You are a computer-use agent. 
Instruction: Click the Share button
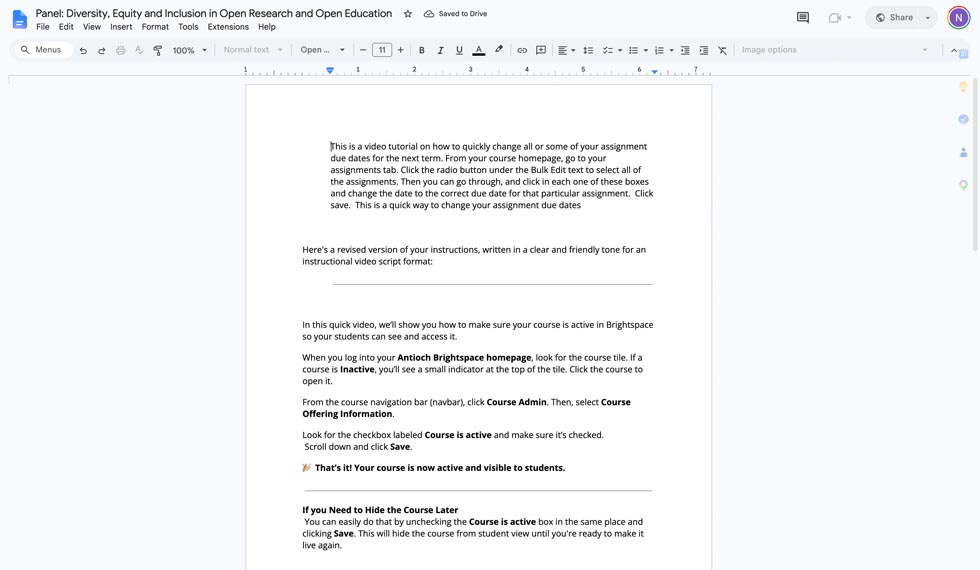pos(894,18)
